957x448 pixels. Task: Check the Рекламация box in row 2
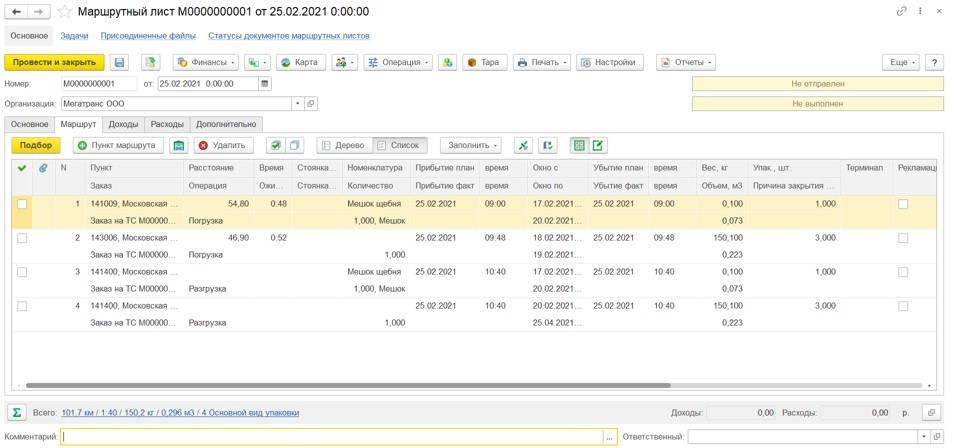(903, 238)
